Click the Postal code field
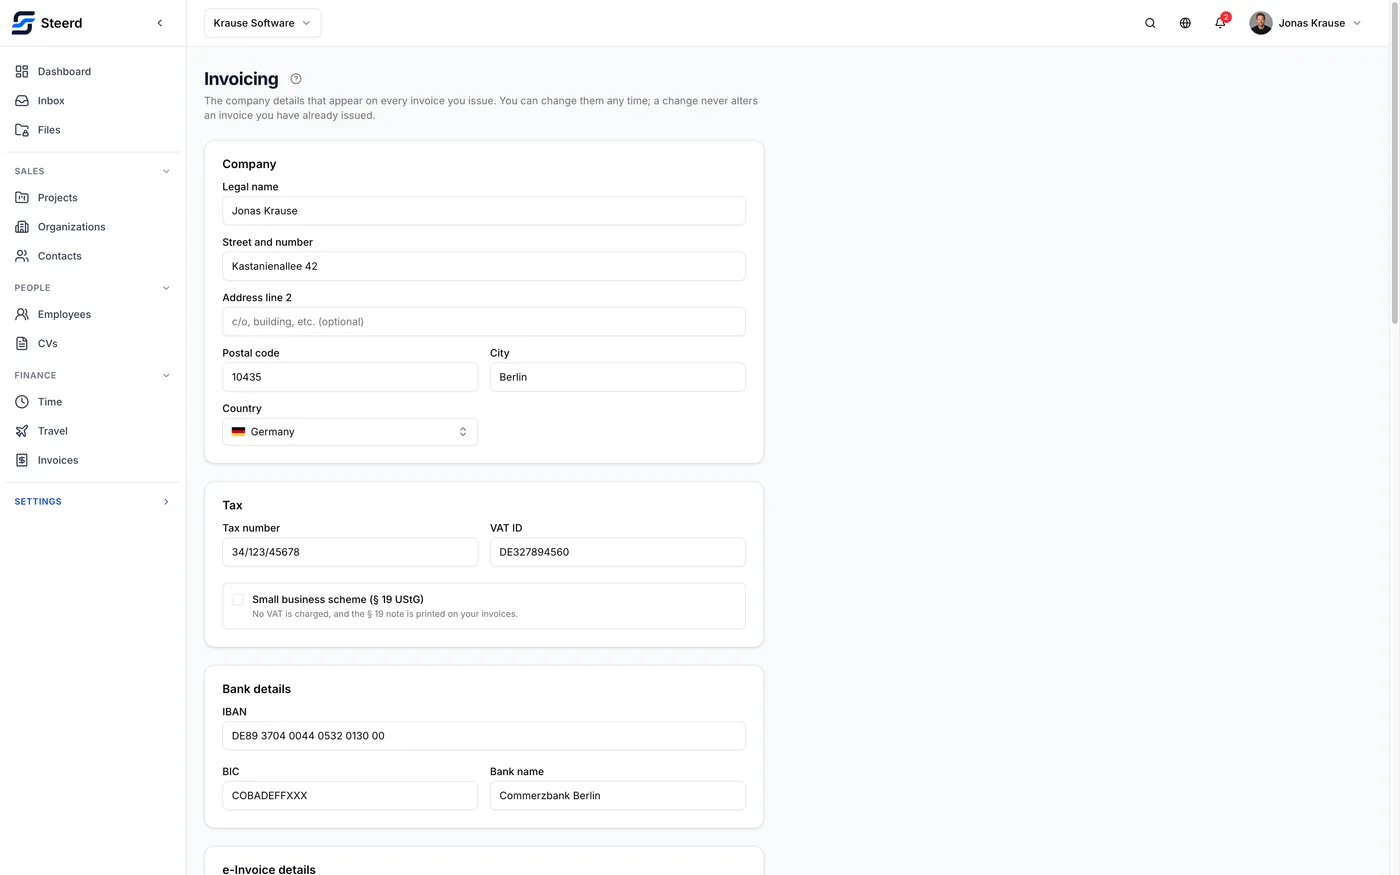Viewport: 1400px width, 875px height. (350, 377)
